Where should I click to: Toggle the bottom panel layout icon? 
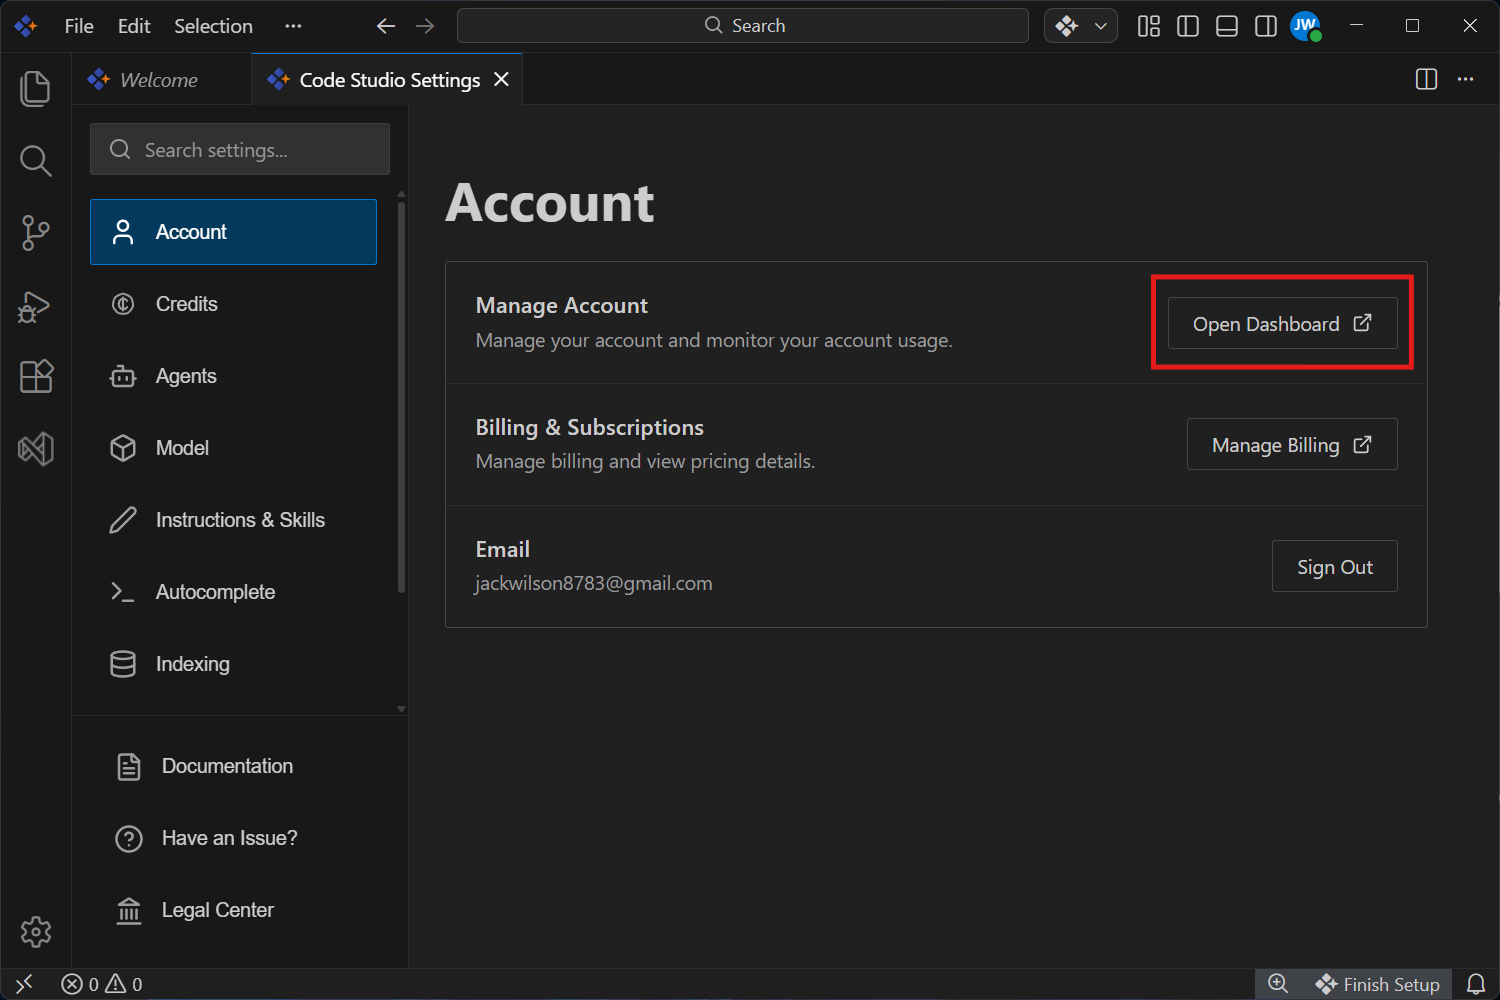coord(1227,26)
